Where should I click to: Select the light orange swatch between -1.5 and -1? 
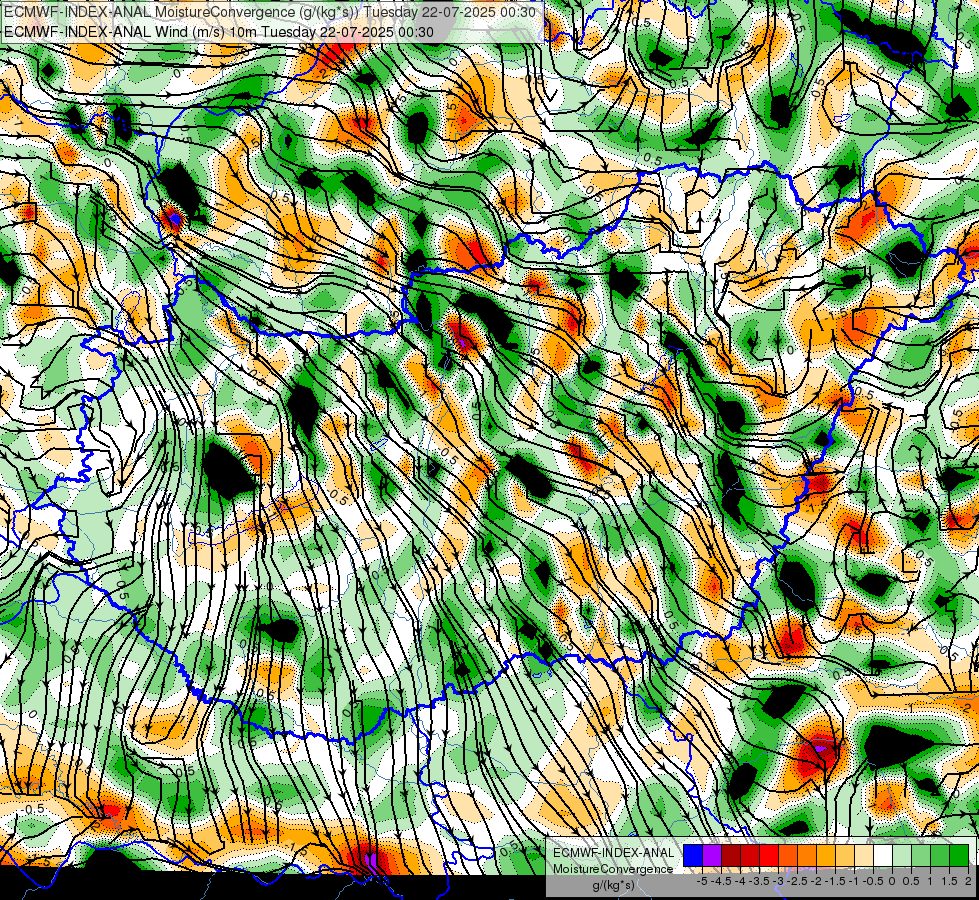point(845,855)
